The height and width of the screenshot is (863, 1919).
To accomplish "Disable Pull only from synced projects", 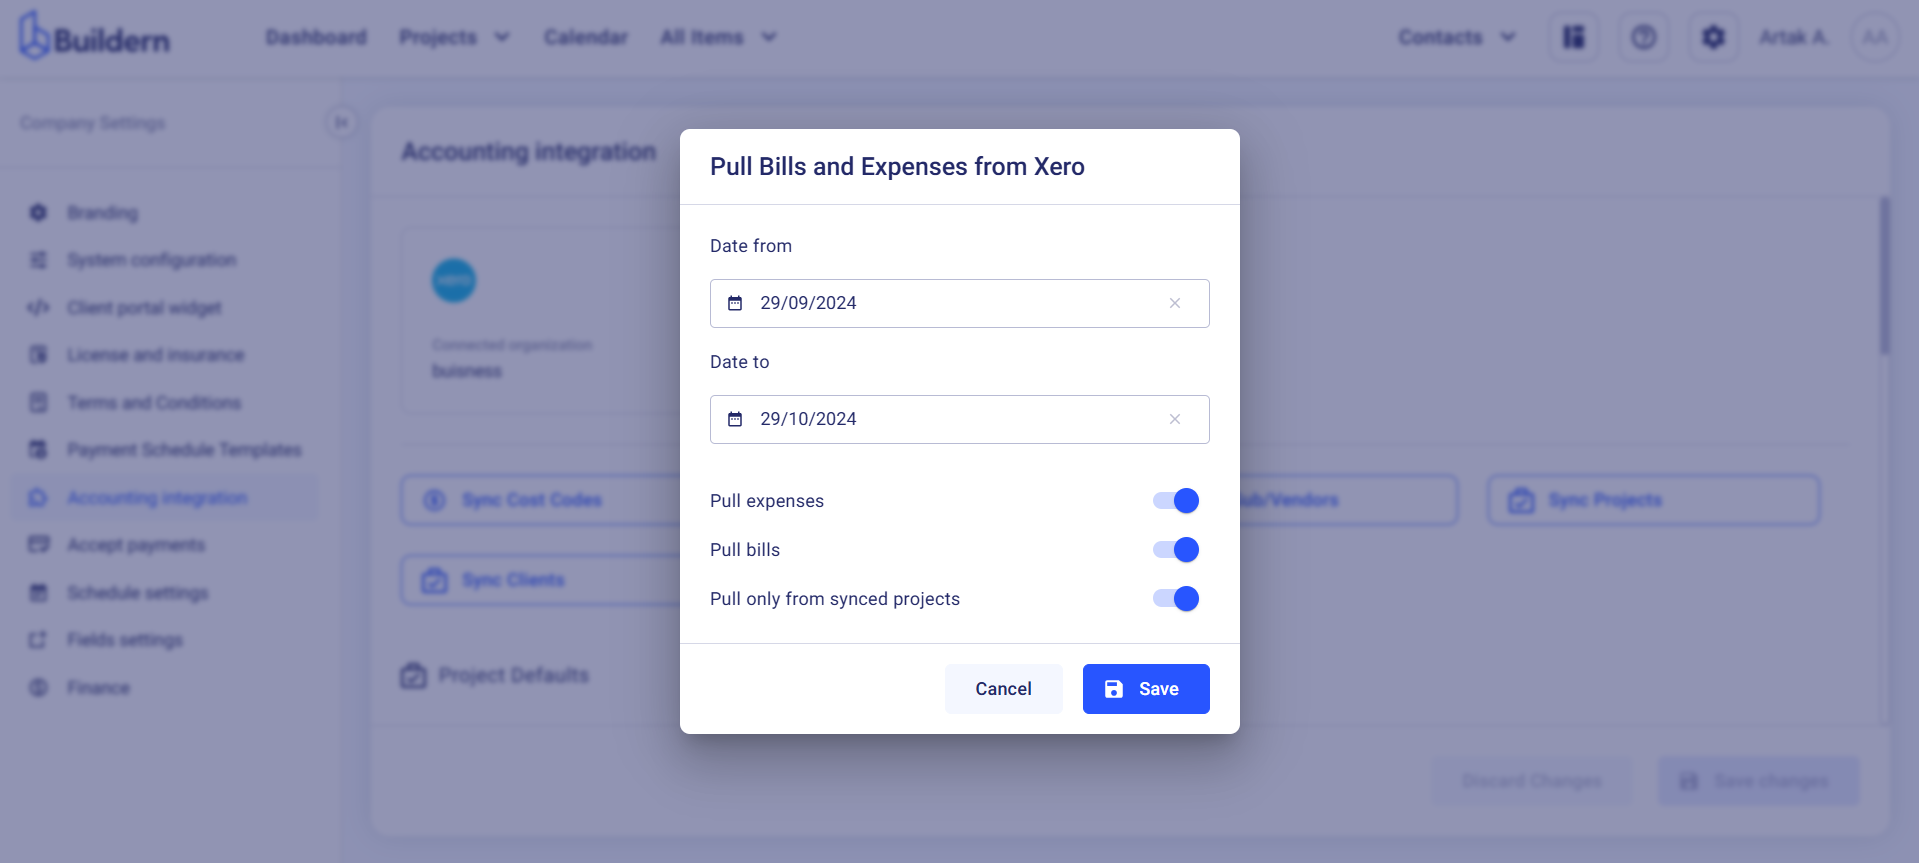I will point(1176,599).
